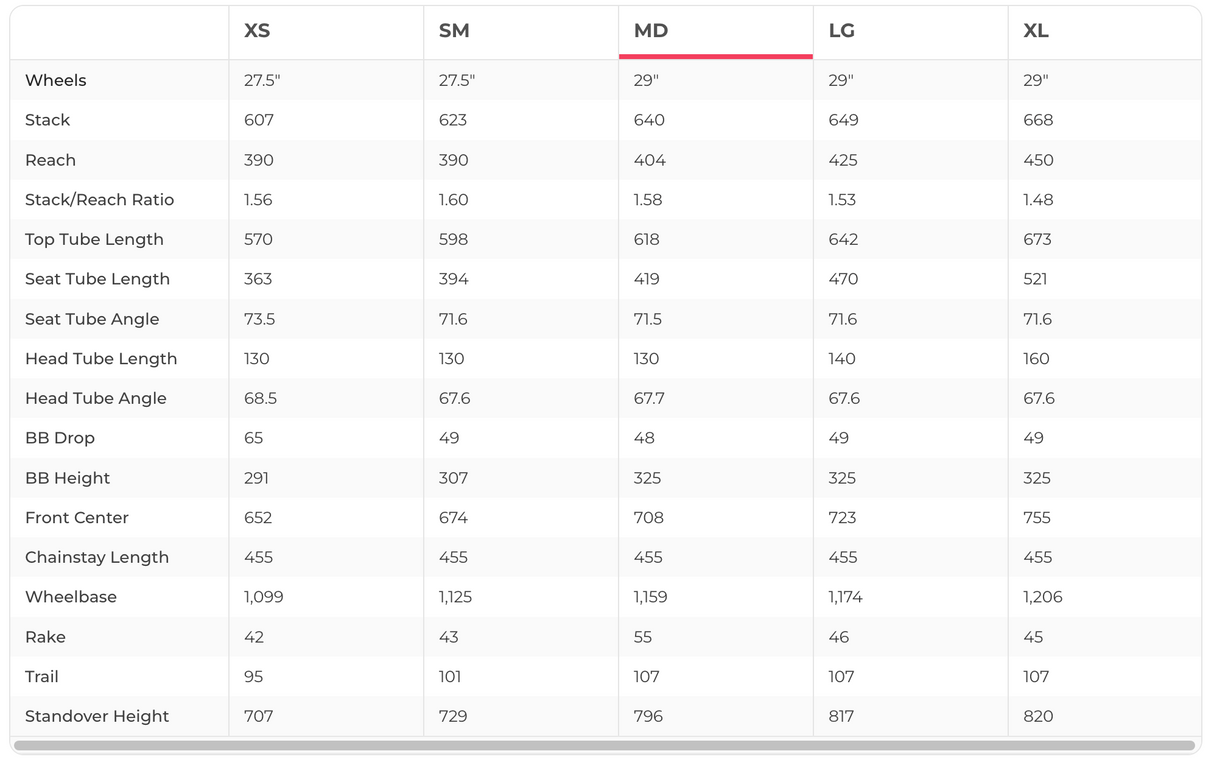Select the XS Seat Tube Angle value 73.5
1214x765 pixels.
pyautogui.click(x=260, y=319)
